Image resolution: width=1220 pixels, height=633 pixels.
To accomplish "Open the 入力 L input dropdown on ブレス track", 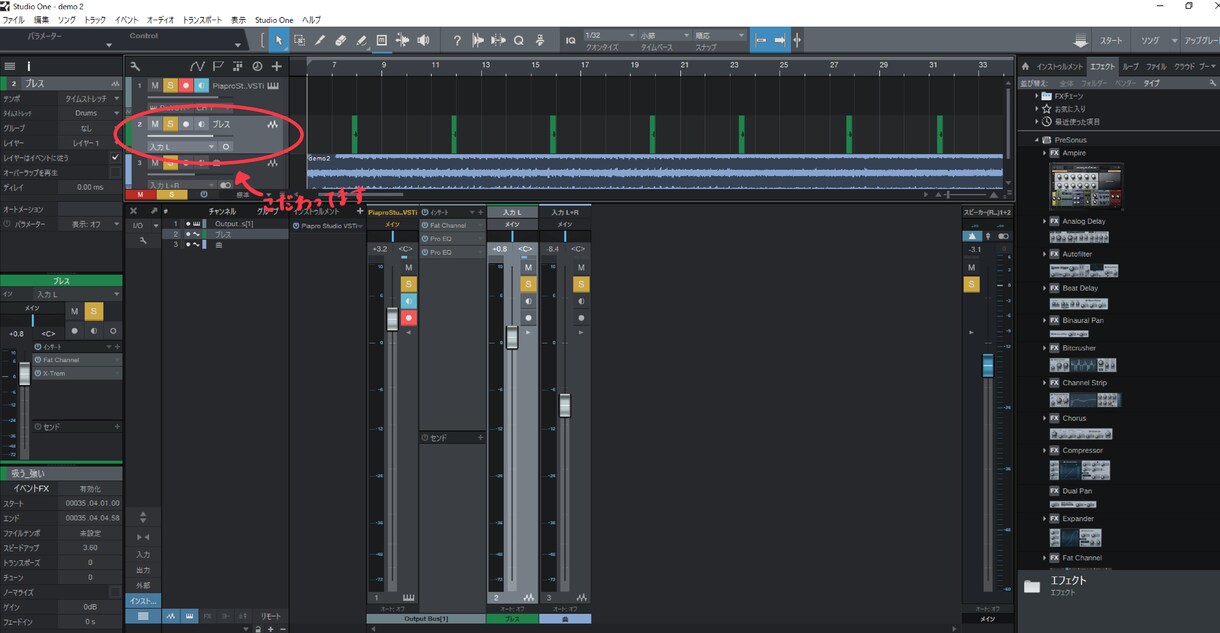I will click(x=182, y=146).
